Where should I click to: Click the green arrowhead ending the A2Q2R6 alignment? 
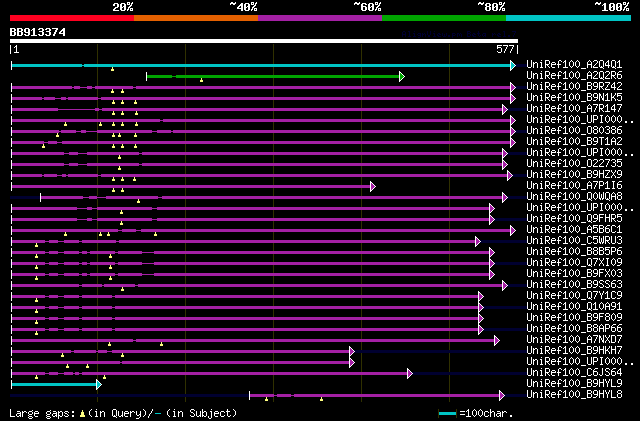(402, 76)
